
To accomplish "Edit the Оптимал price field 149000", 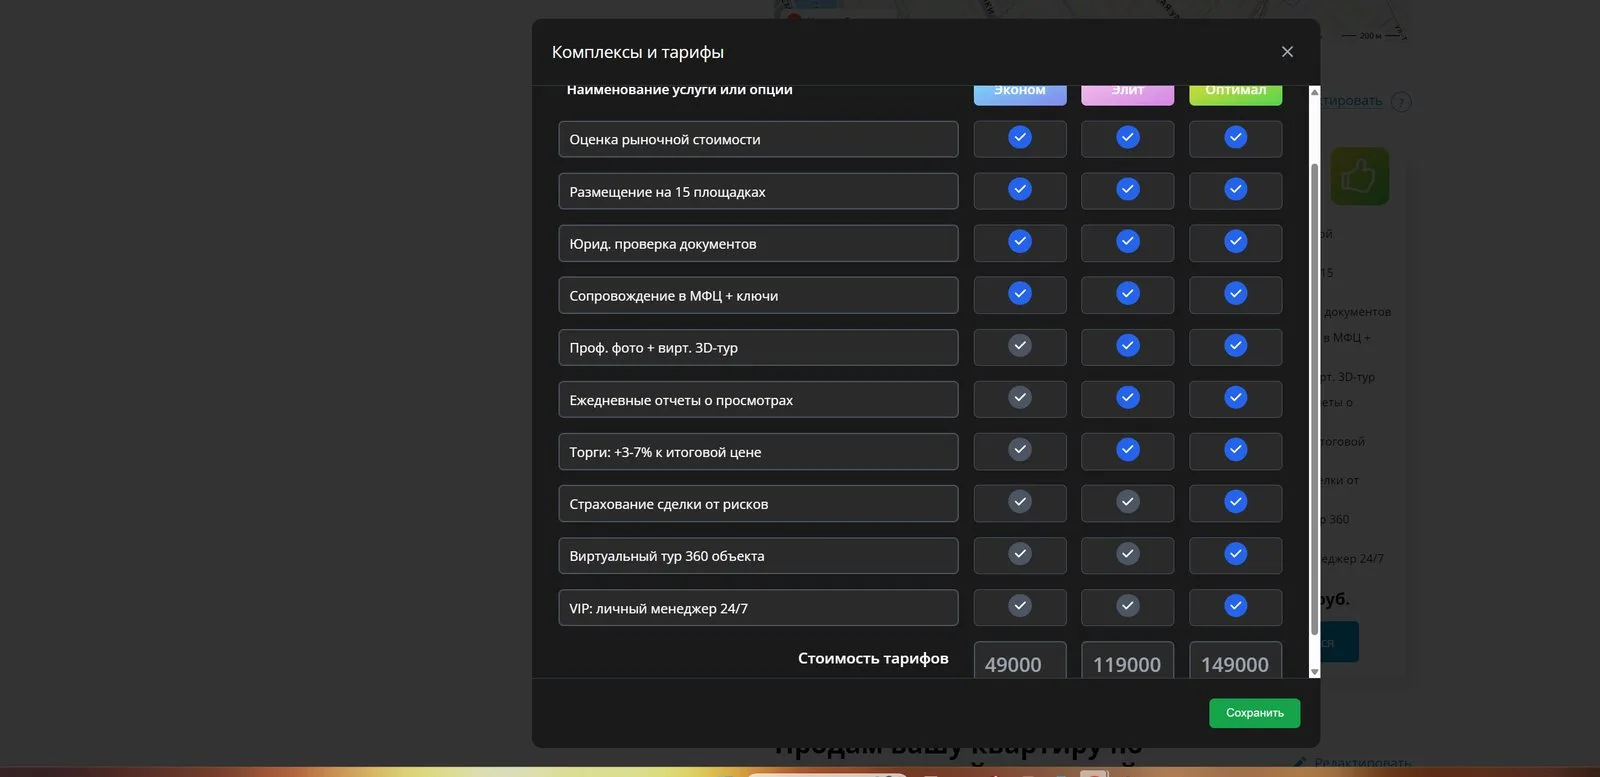I will [1236, 660].
